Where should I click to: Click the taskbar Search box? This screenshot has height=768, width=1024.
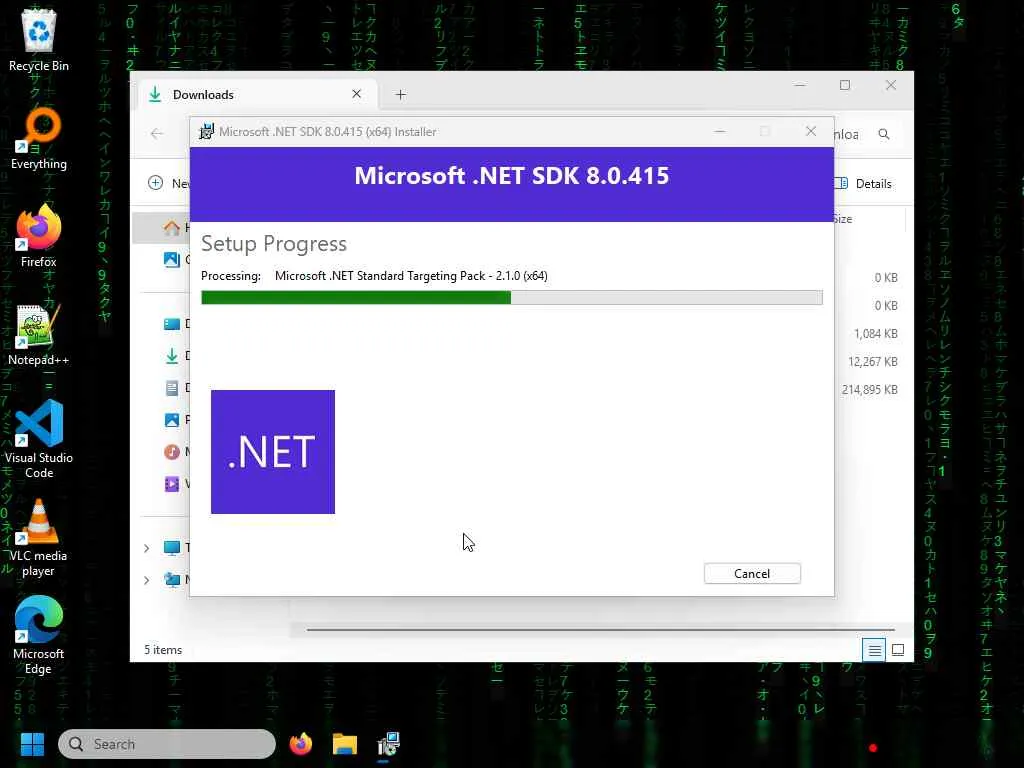click(x=167, y=744)
